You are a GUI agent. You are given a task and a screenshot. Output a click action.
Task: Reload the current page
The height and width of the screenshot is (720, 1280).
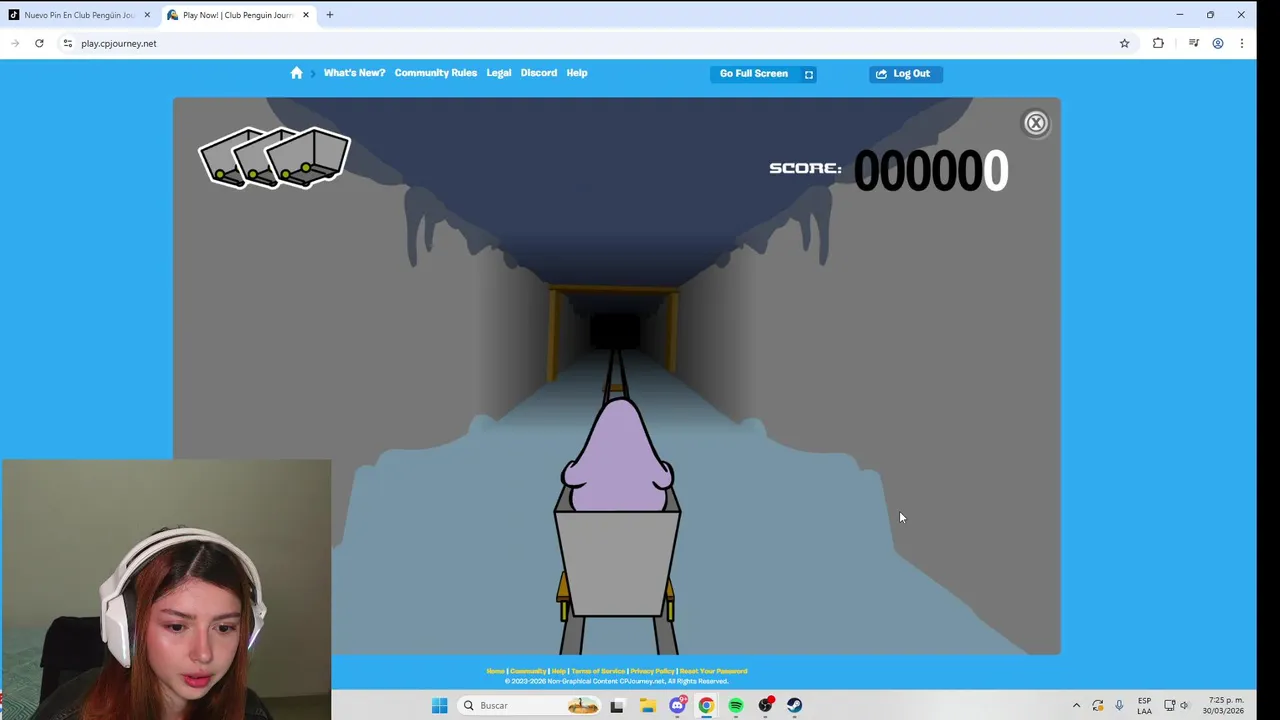[39, 43]
